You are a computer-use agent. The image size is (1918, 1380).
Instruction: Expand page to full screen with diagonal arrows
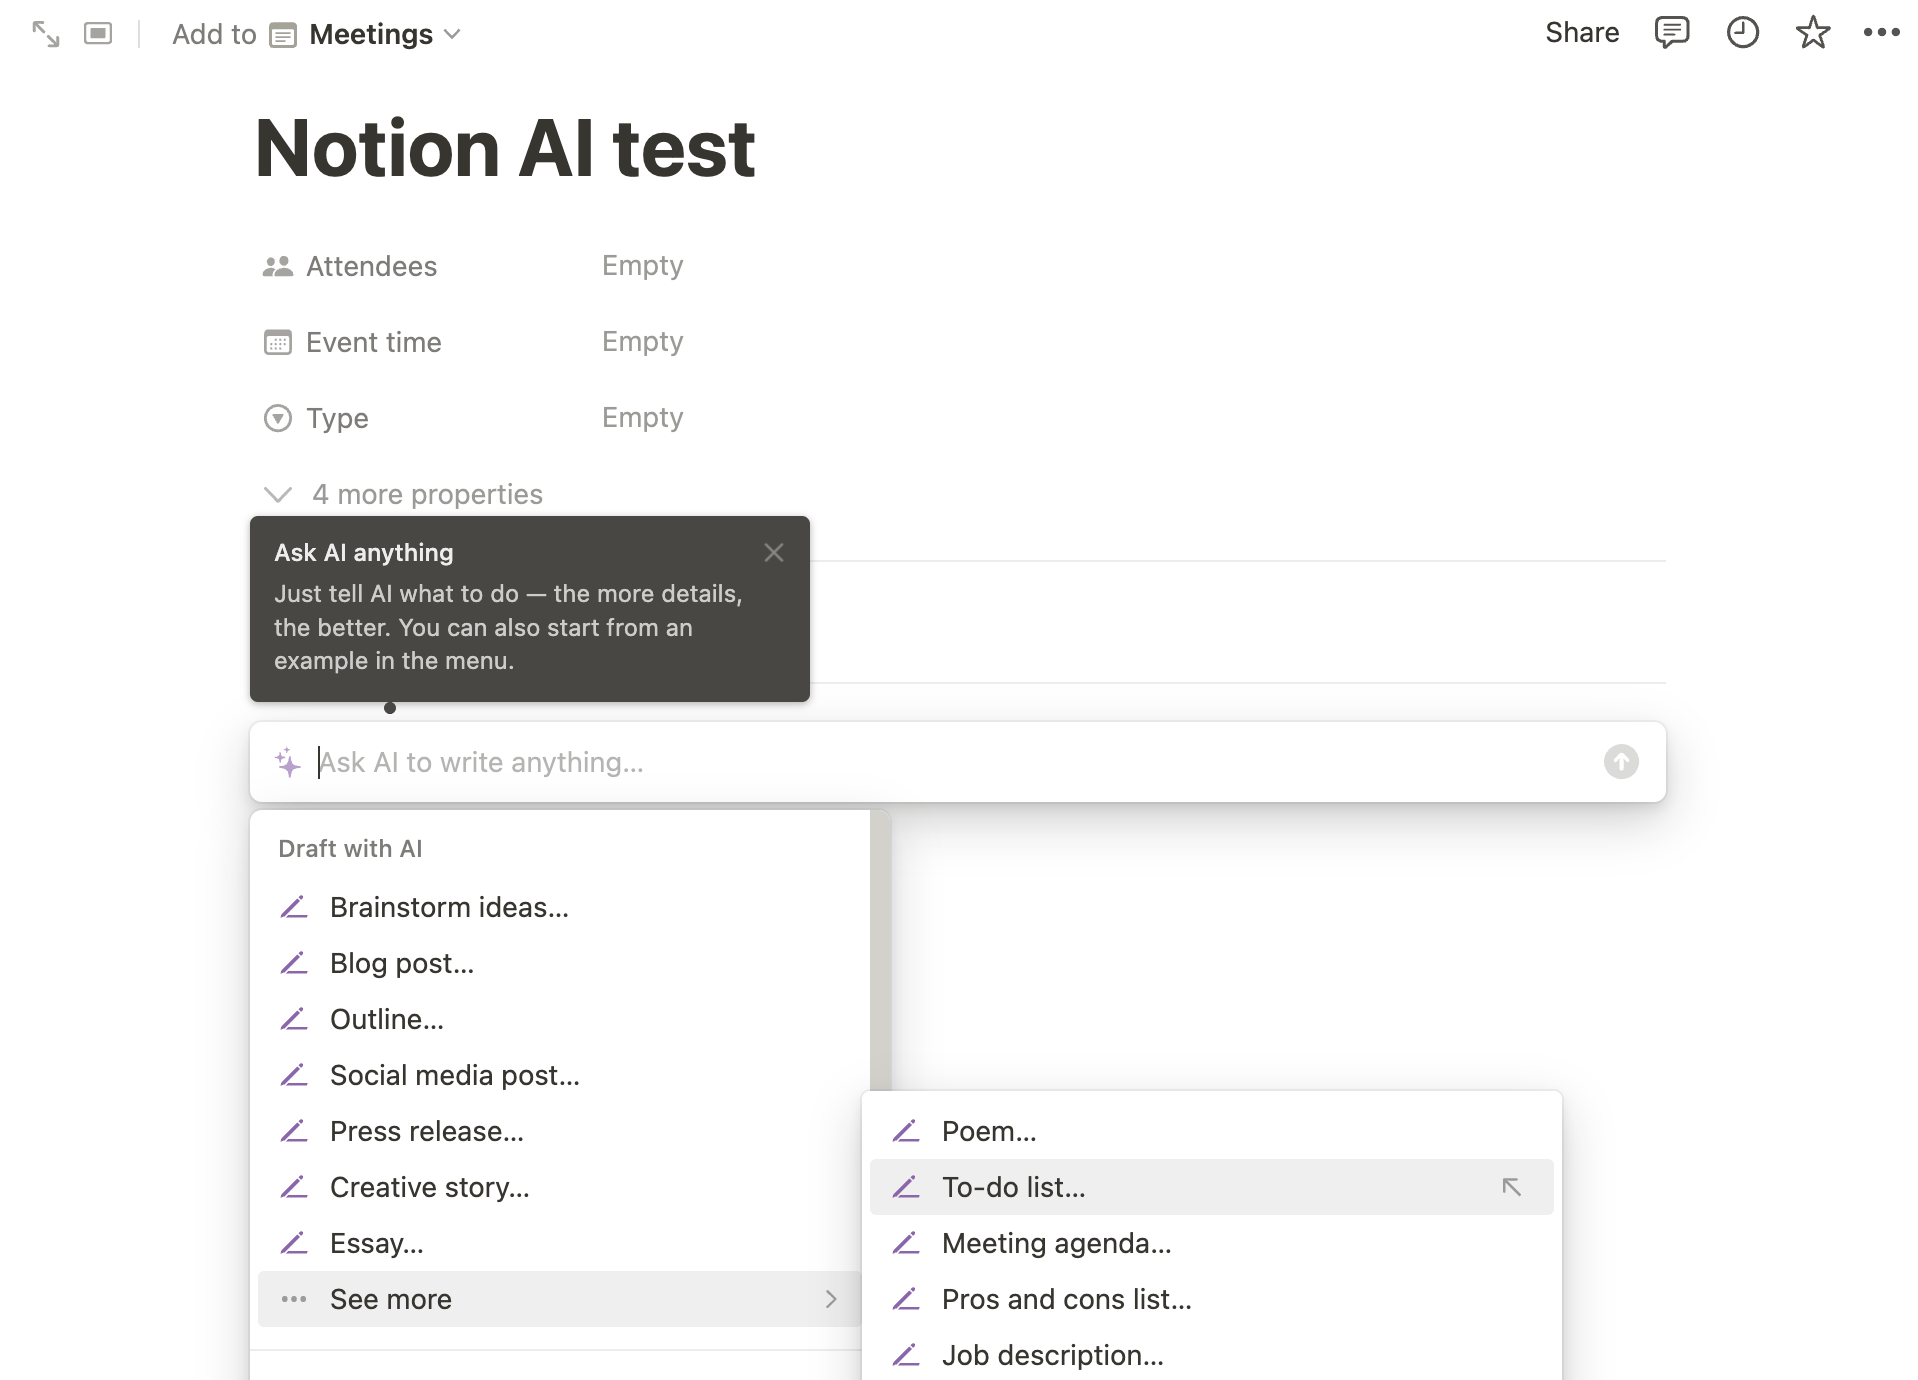pyautogui.click(x=44, y=33)
